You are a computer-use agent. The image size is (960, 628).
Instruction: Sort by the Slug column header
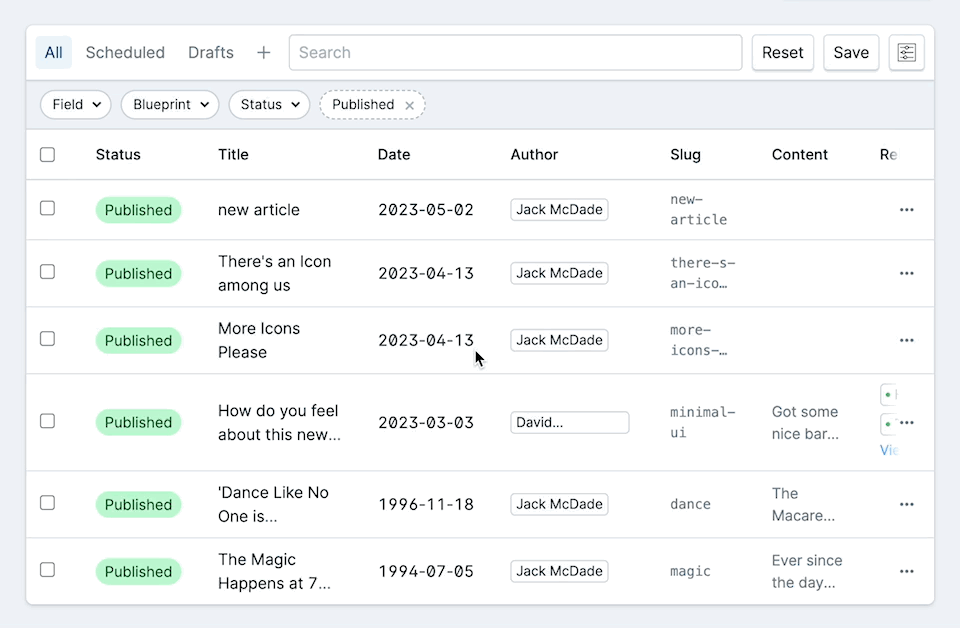click(685, 154)
